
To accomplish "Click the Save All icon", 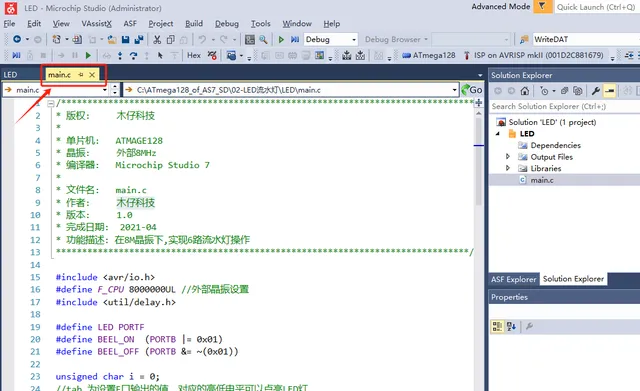I will pos(139,39).
